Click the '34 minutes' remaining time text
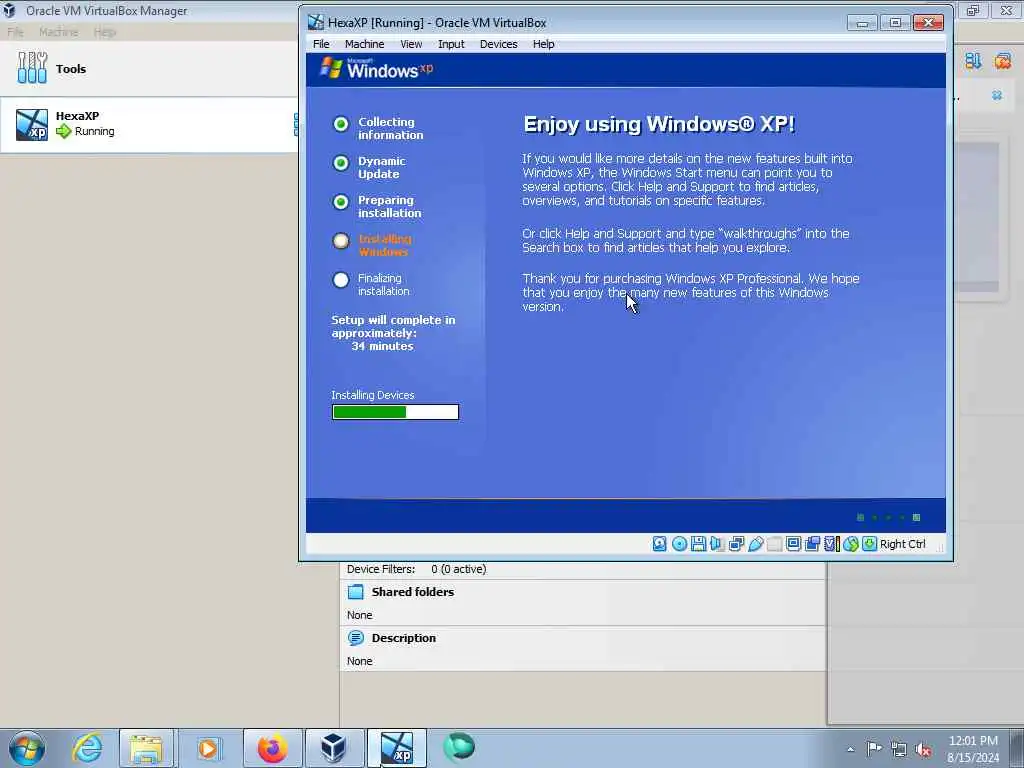Viewport: 1024px width, 768px height. (383, 346)
